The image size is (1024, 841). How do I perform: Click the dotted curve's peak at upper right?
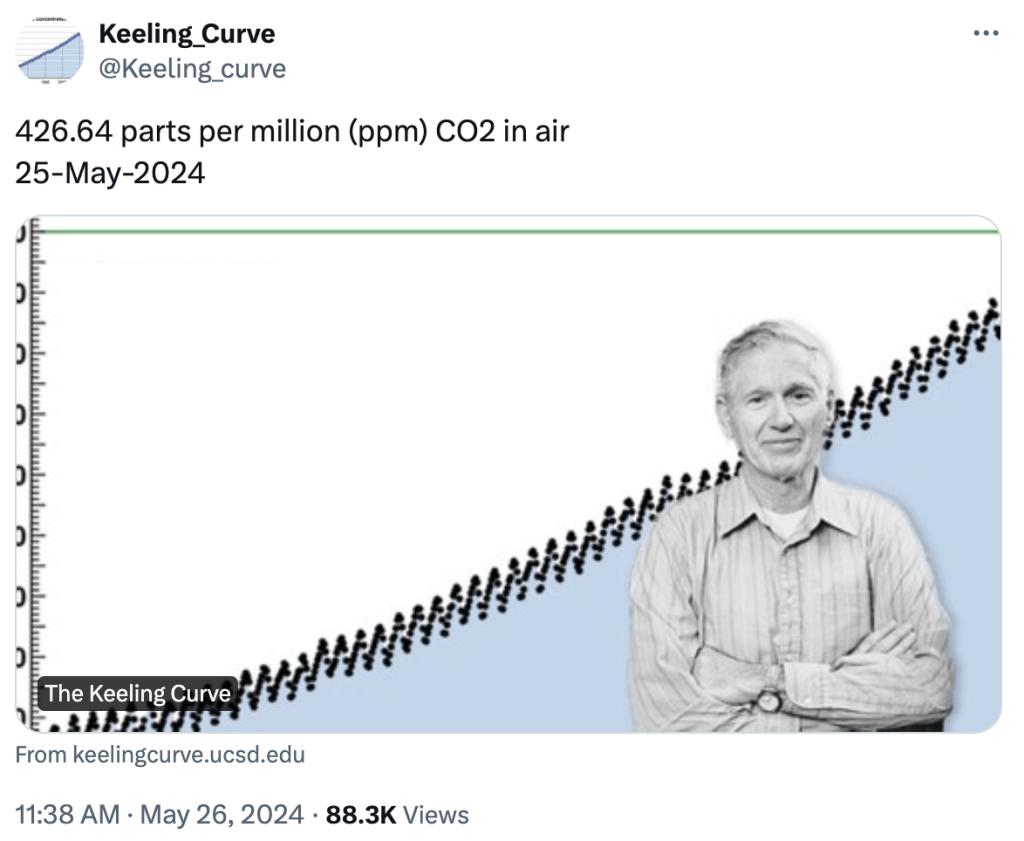991,304
